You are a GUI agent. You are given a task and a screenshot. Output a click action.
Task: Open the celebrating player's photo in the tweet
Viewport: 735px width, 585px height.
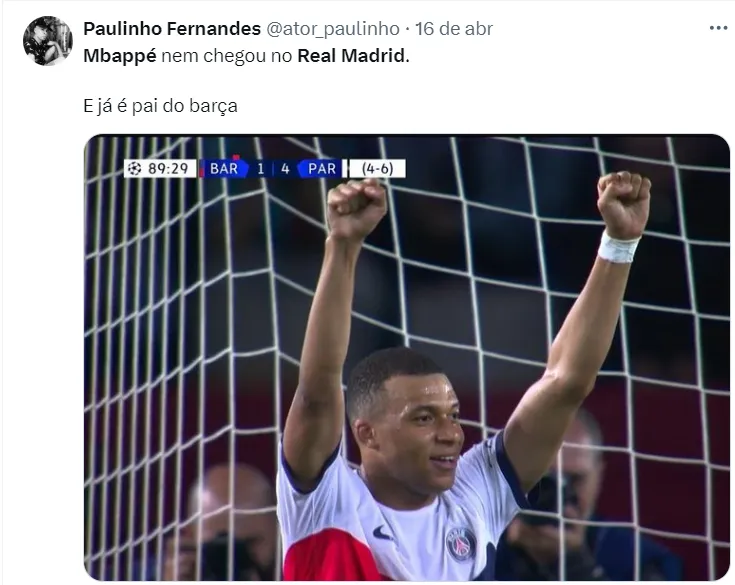coord(406,358)
